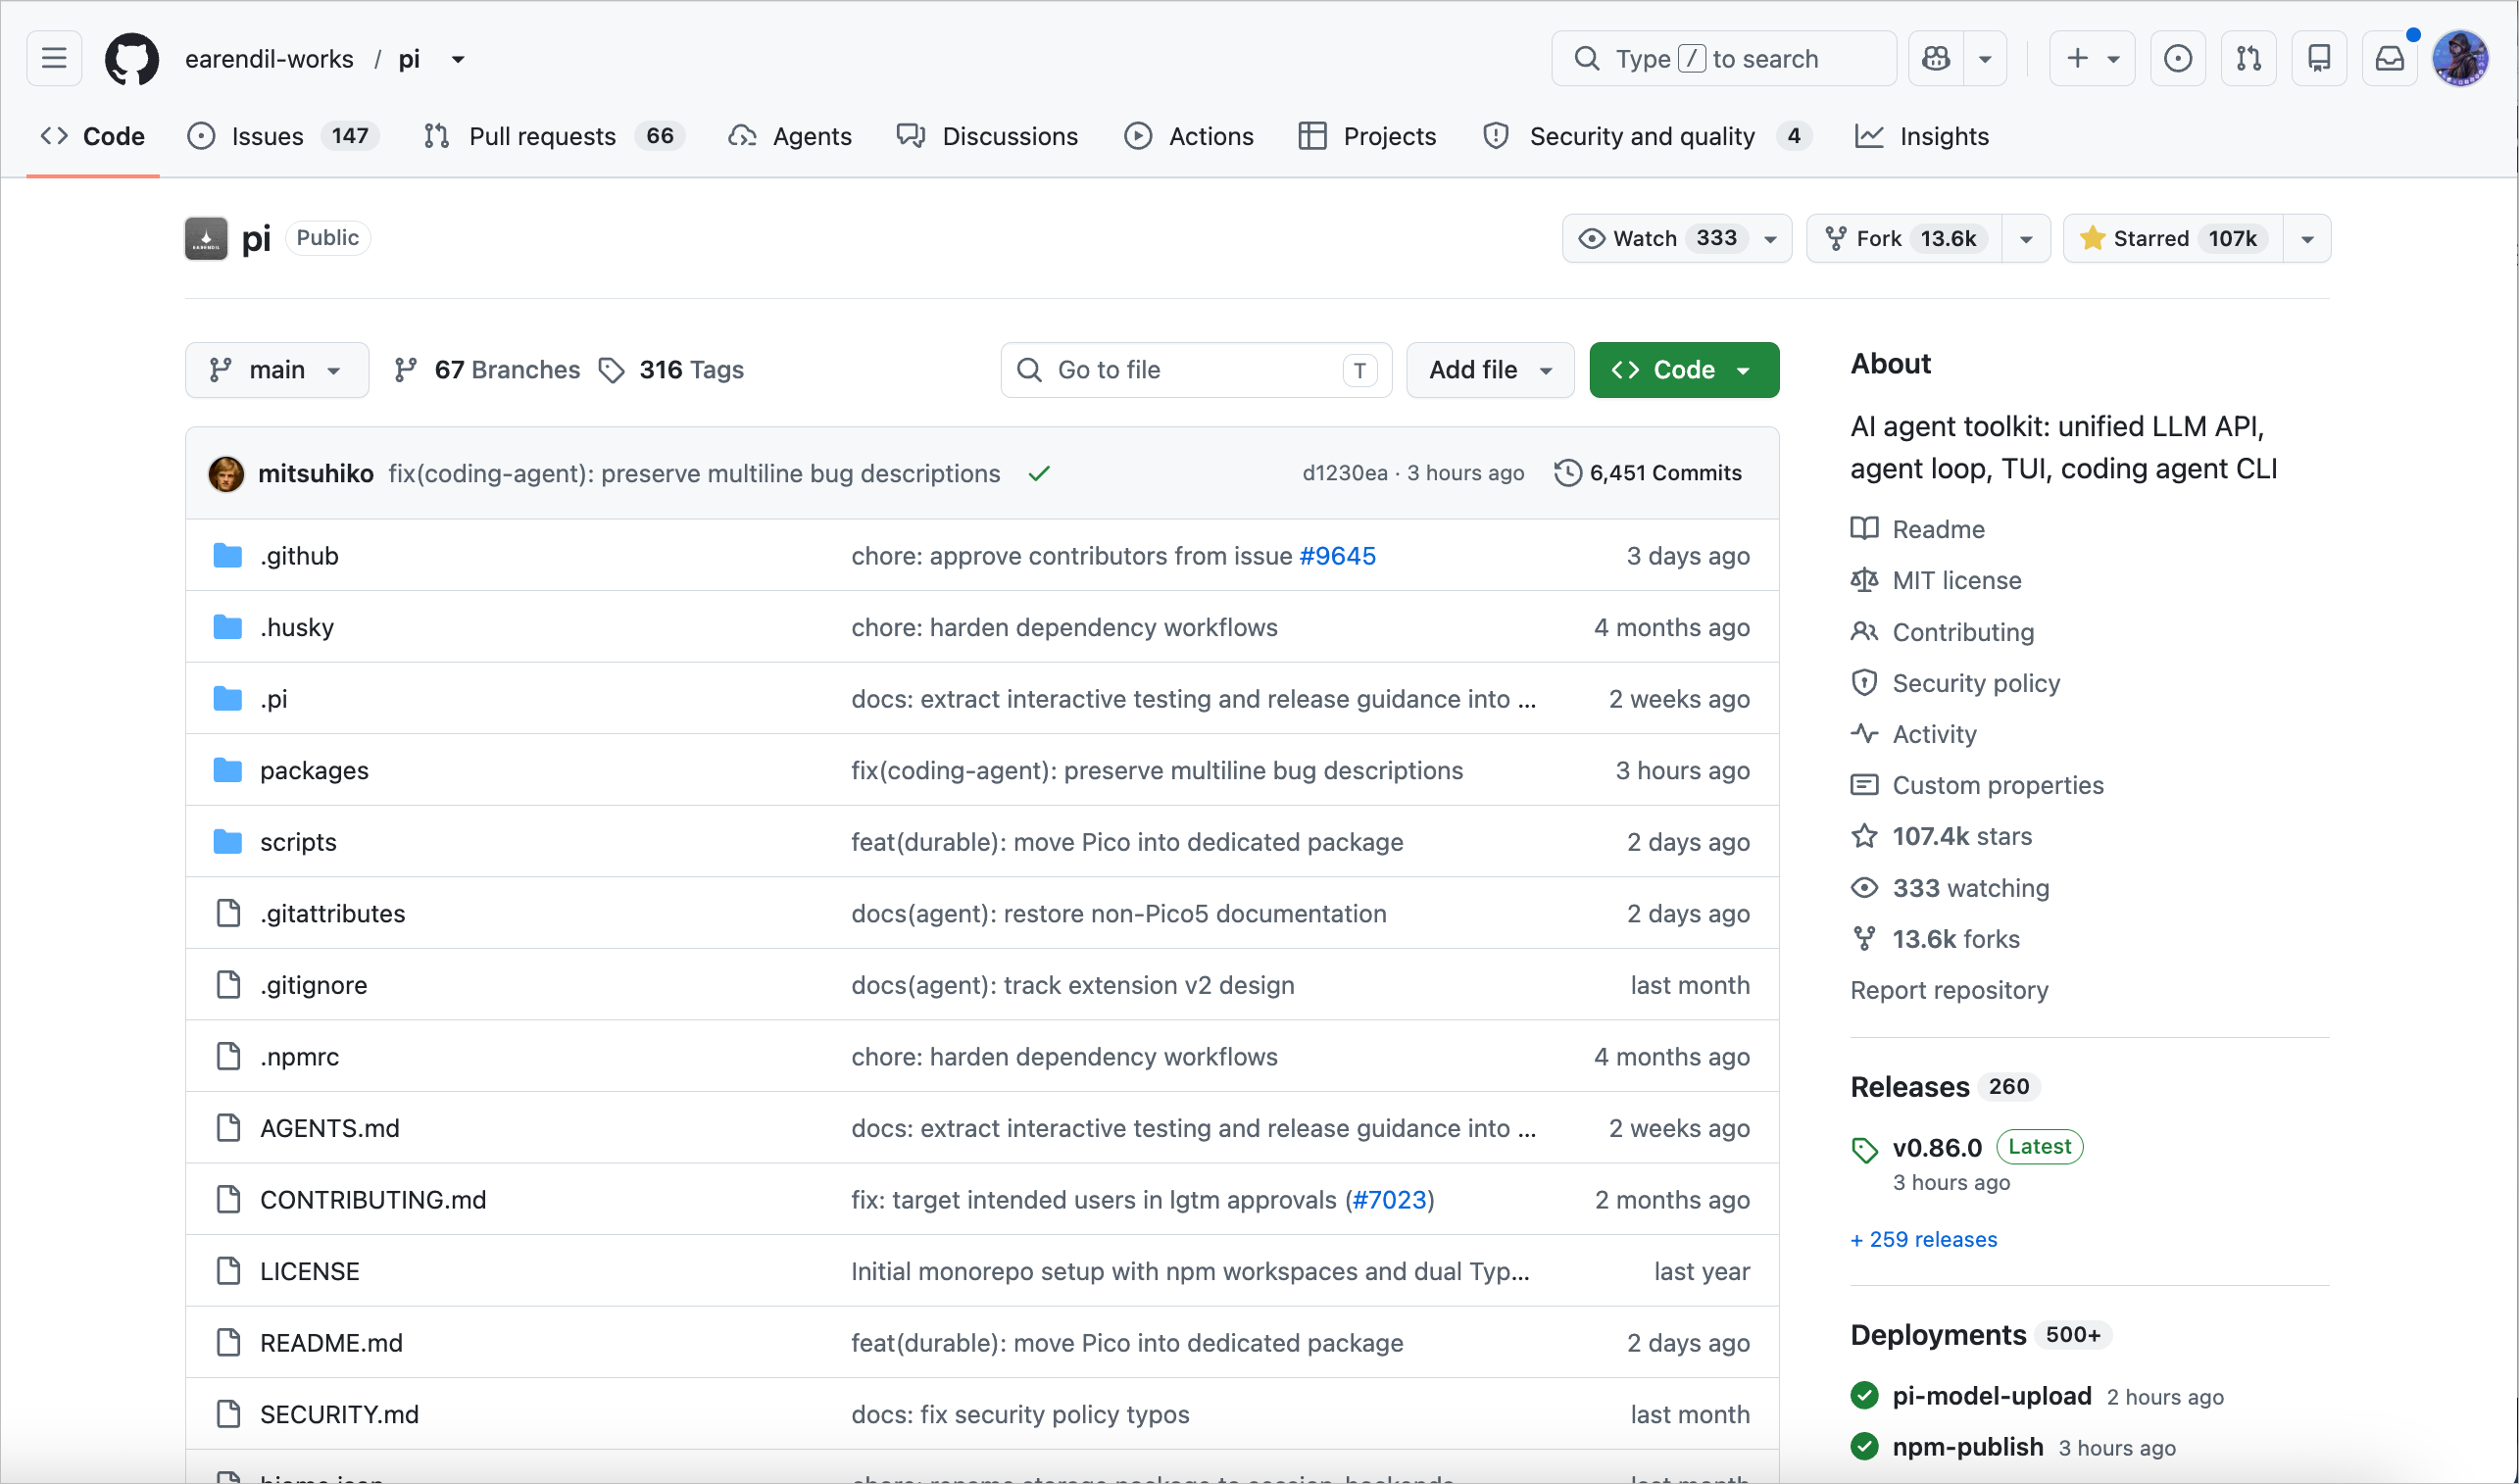Open the Discussions tab
Image resolution: width=2519 pixels, height=1484 pixels.
pos(988,136)
